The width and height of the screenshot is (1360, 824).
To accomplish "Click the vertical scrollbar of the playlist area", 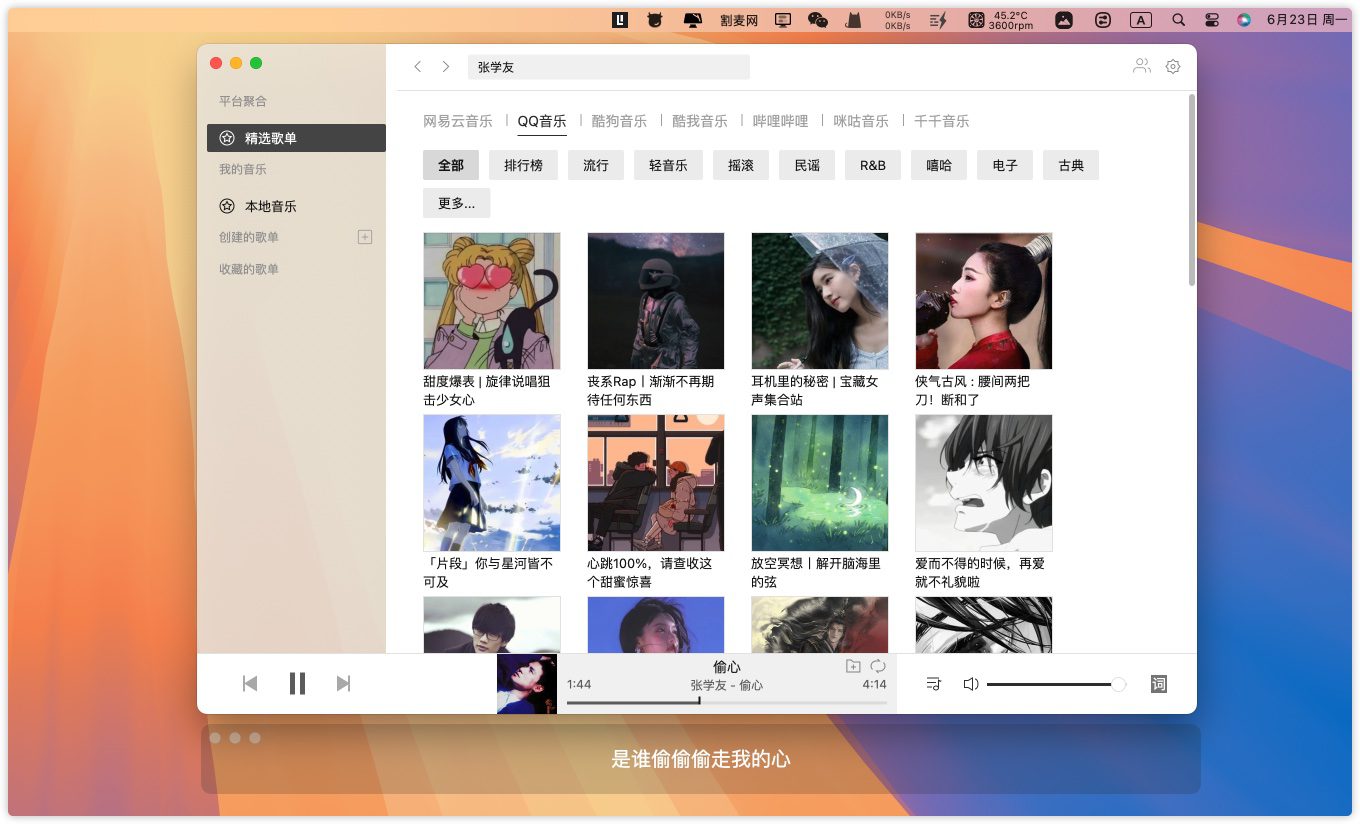I will pos(1191,190).
